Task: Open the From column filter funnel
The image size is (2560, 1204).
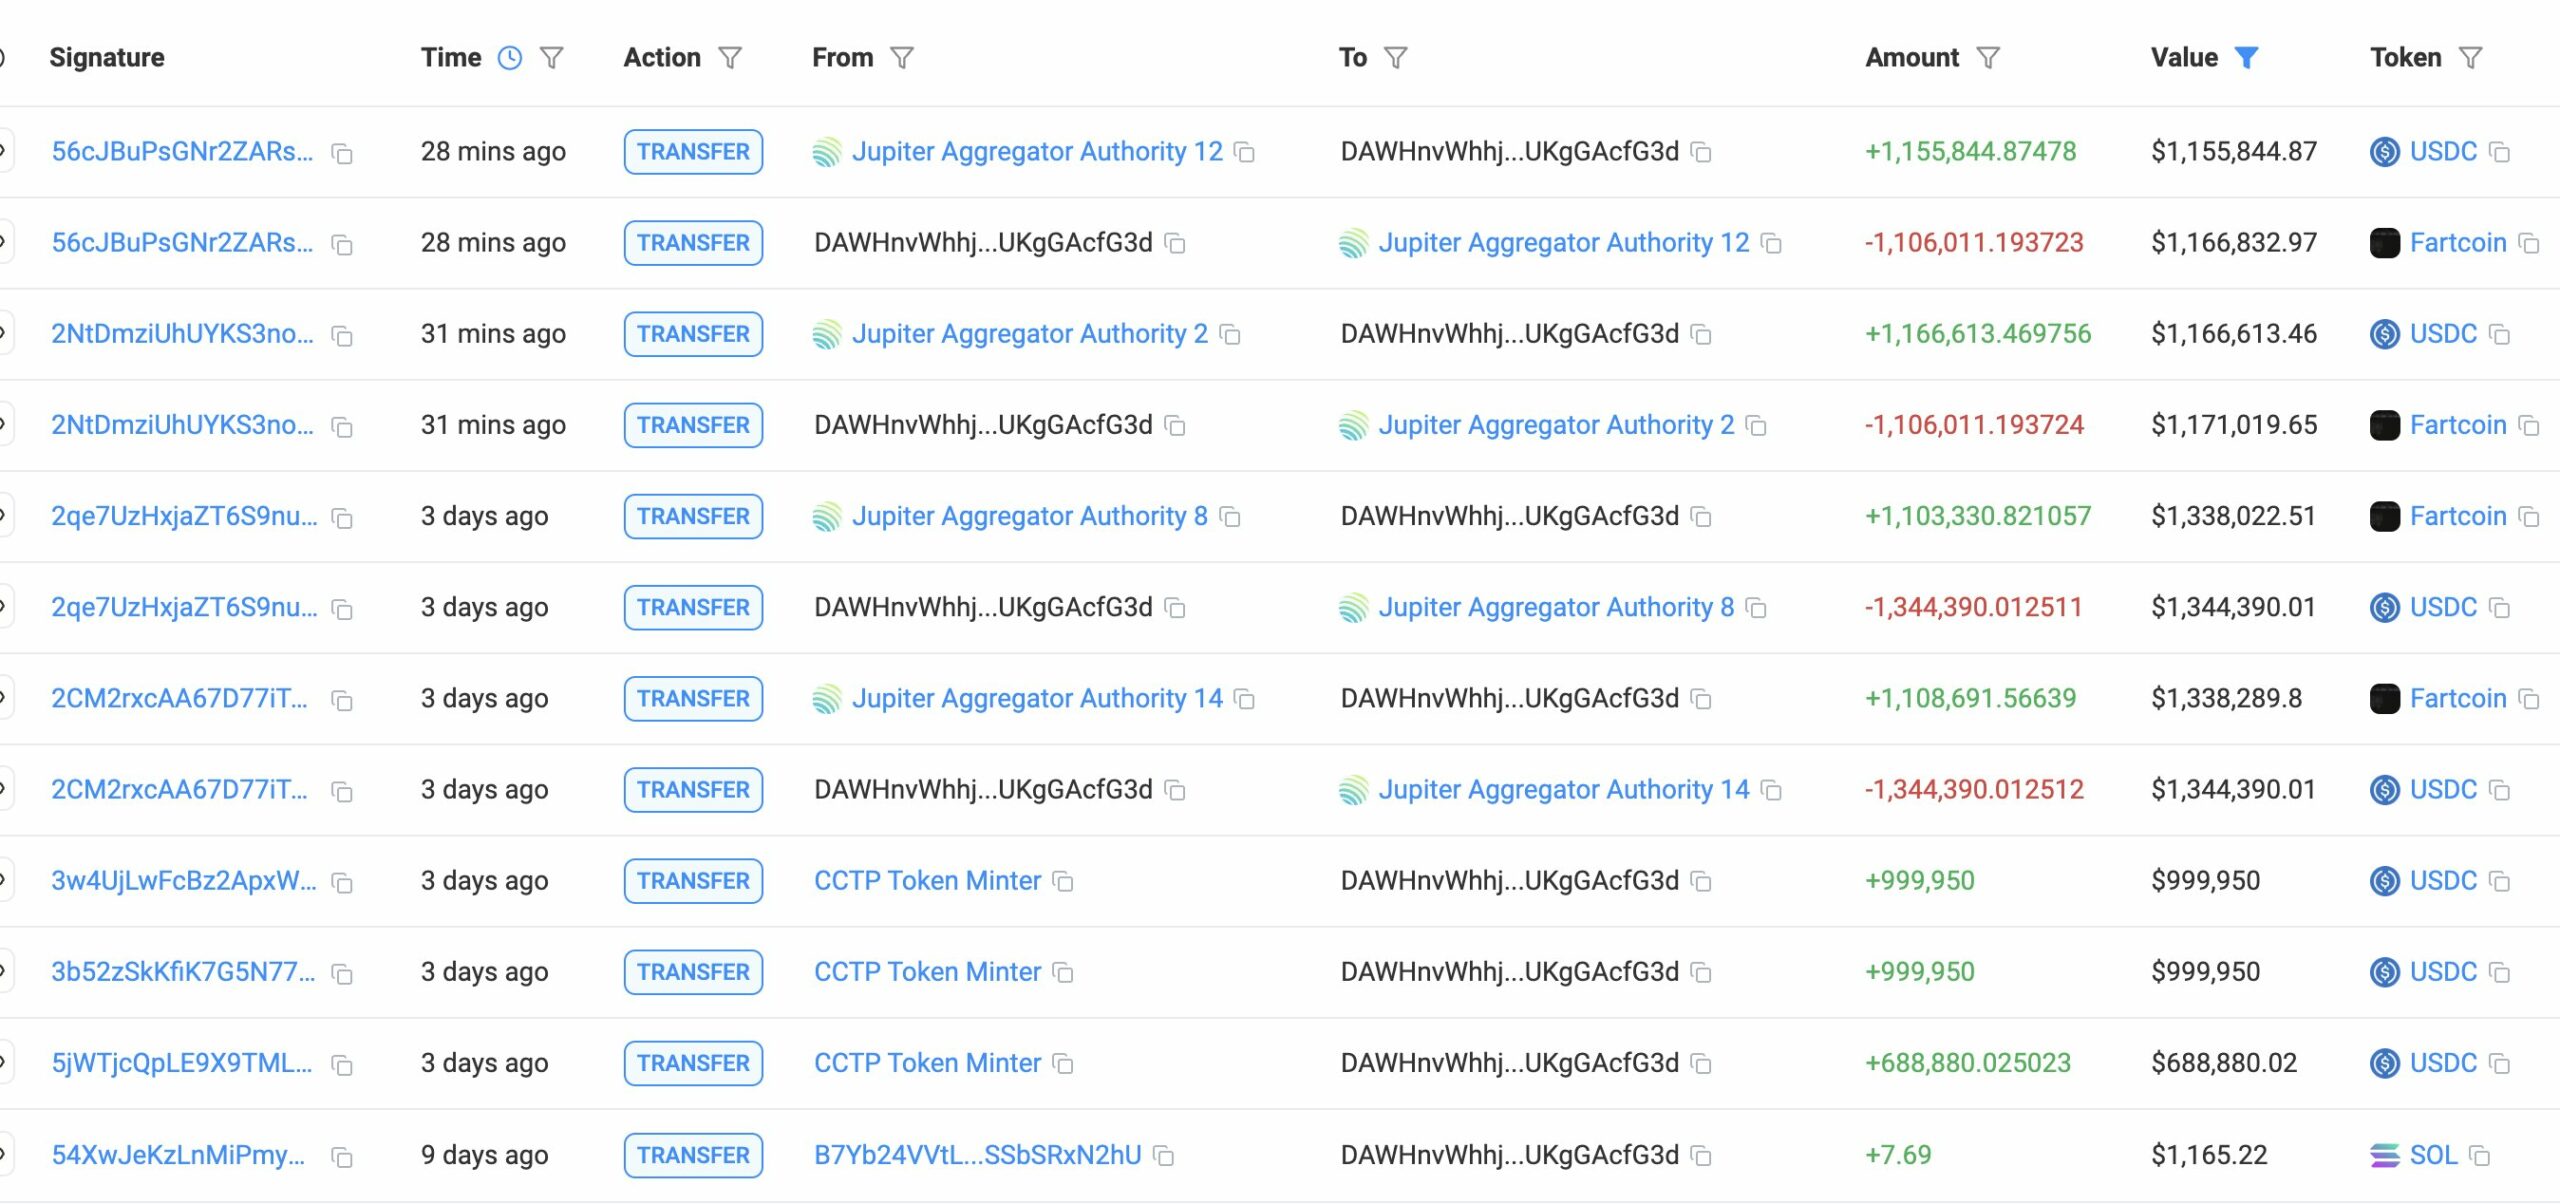Action: (902, 58)
